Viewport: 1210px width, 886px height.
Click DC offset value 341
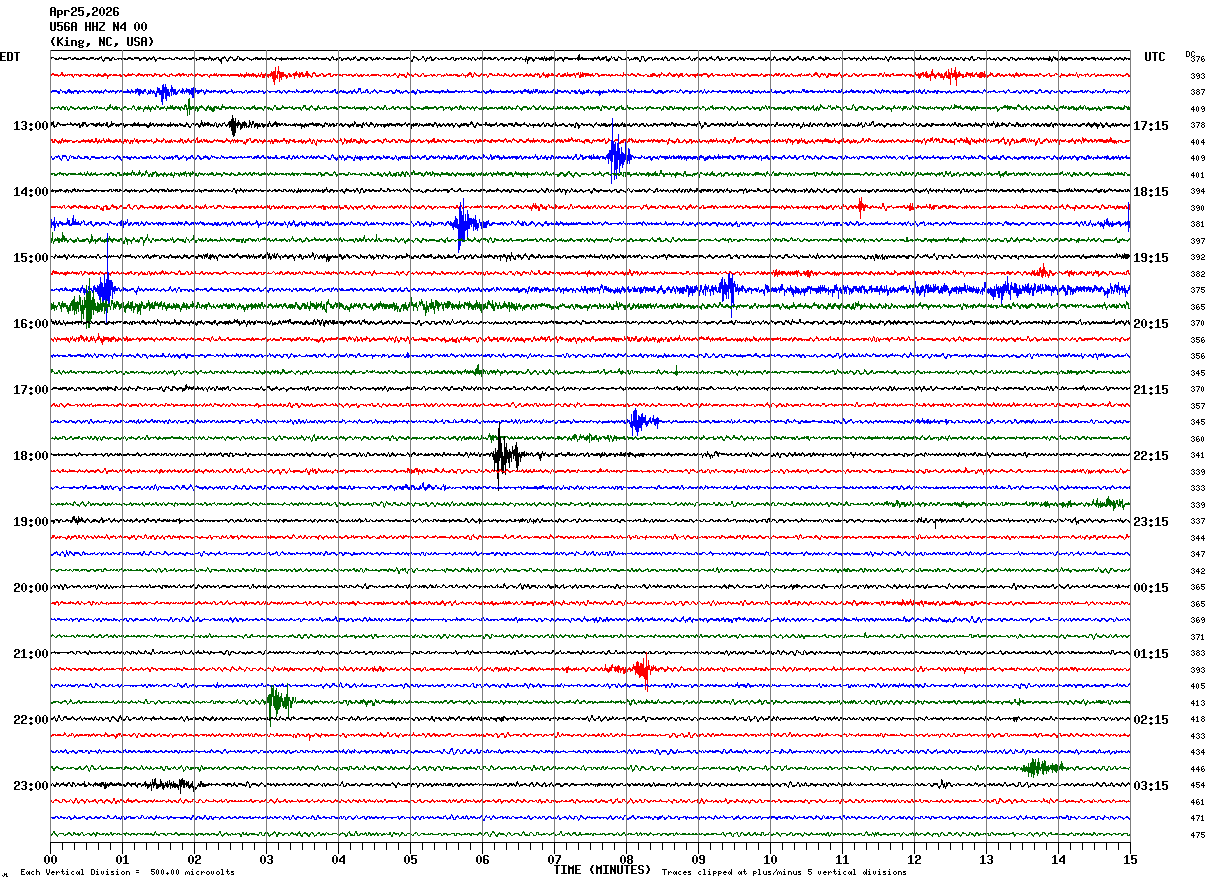tap(1197, 456)
